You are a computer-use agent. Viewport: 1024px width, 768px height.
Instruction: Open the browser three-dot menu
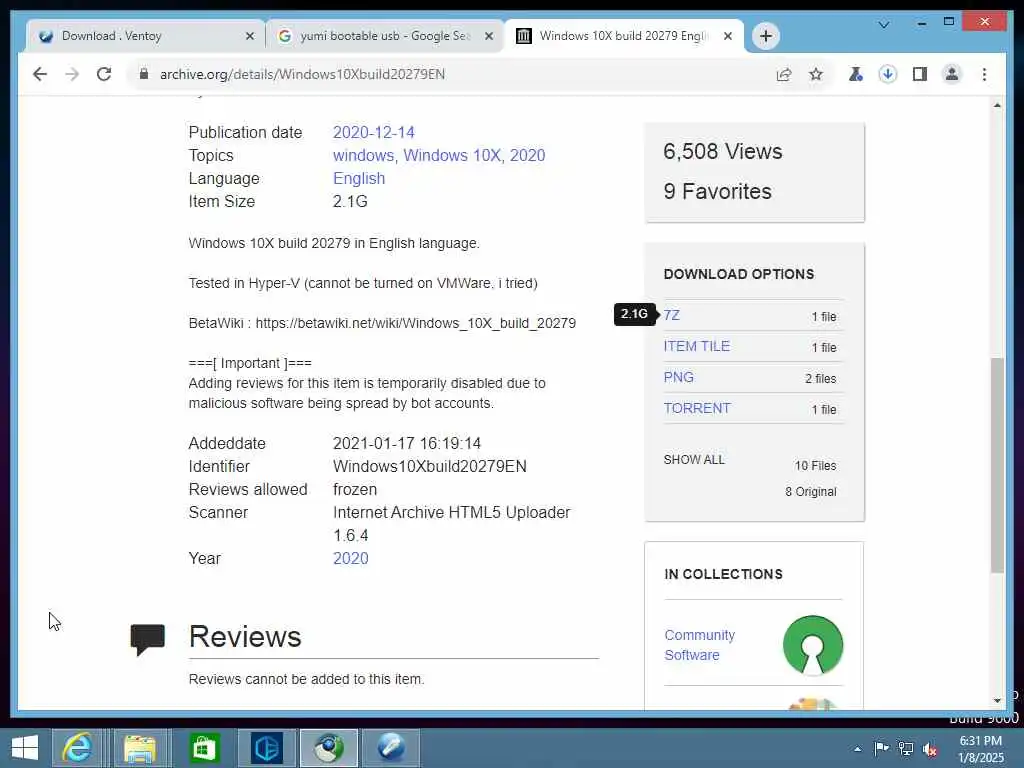(984, 74)
